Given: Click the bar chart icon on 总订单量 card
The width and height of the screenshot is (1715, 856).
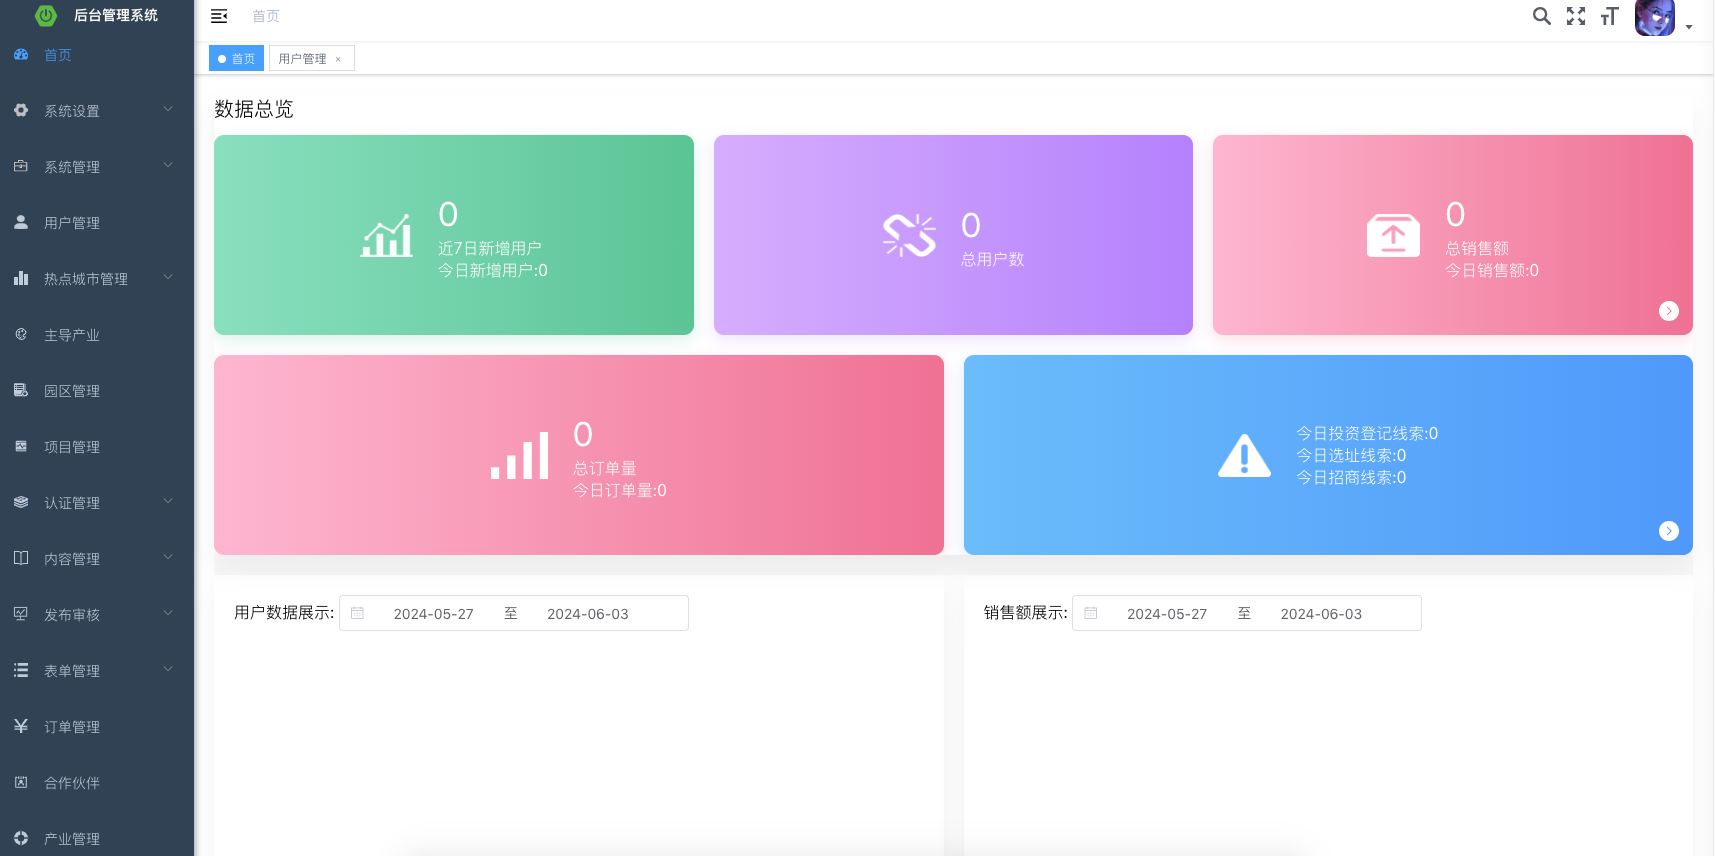Looking at the screenshot, I should click(x=520, y=456).
